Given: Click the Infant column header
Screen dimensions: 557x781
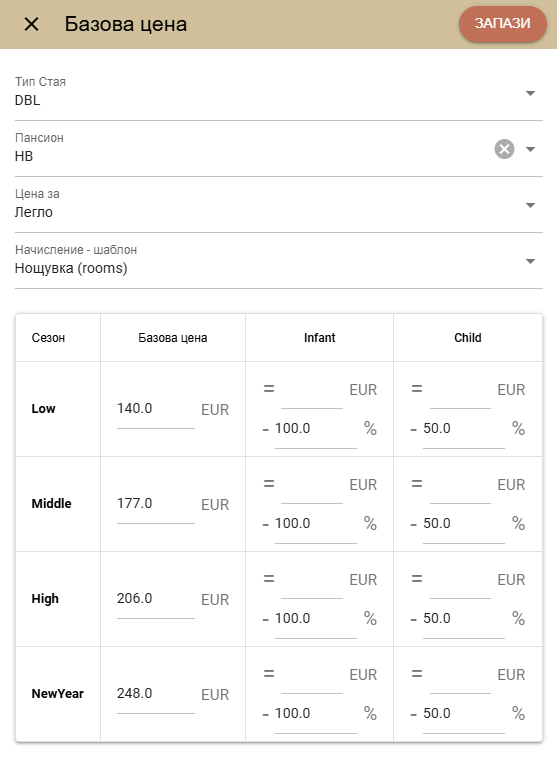Looking at the screenshot, I should [x=319, y=338].
